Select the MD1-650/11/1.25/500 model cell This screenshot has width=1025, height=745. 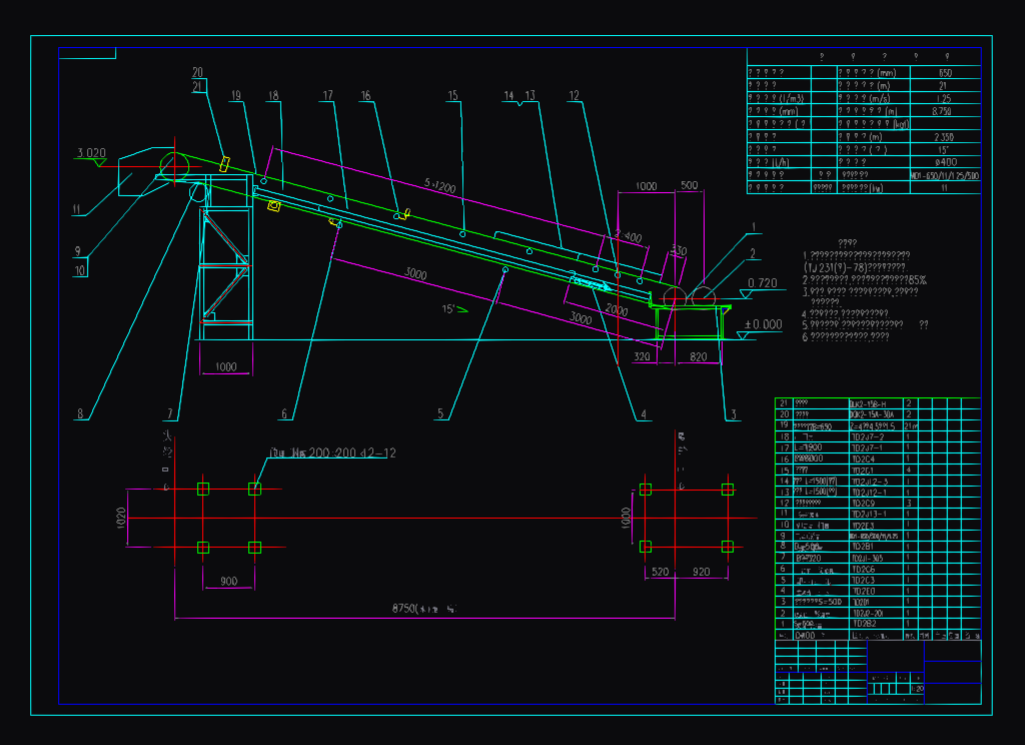(945, 175)
